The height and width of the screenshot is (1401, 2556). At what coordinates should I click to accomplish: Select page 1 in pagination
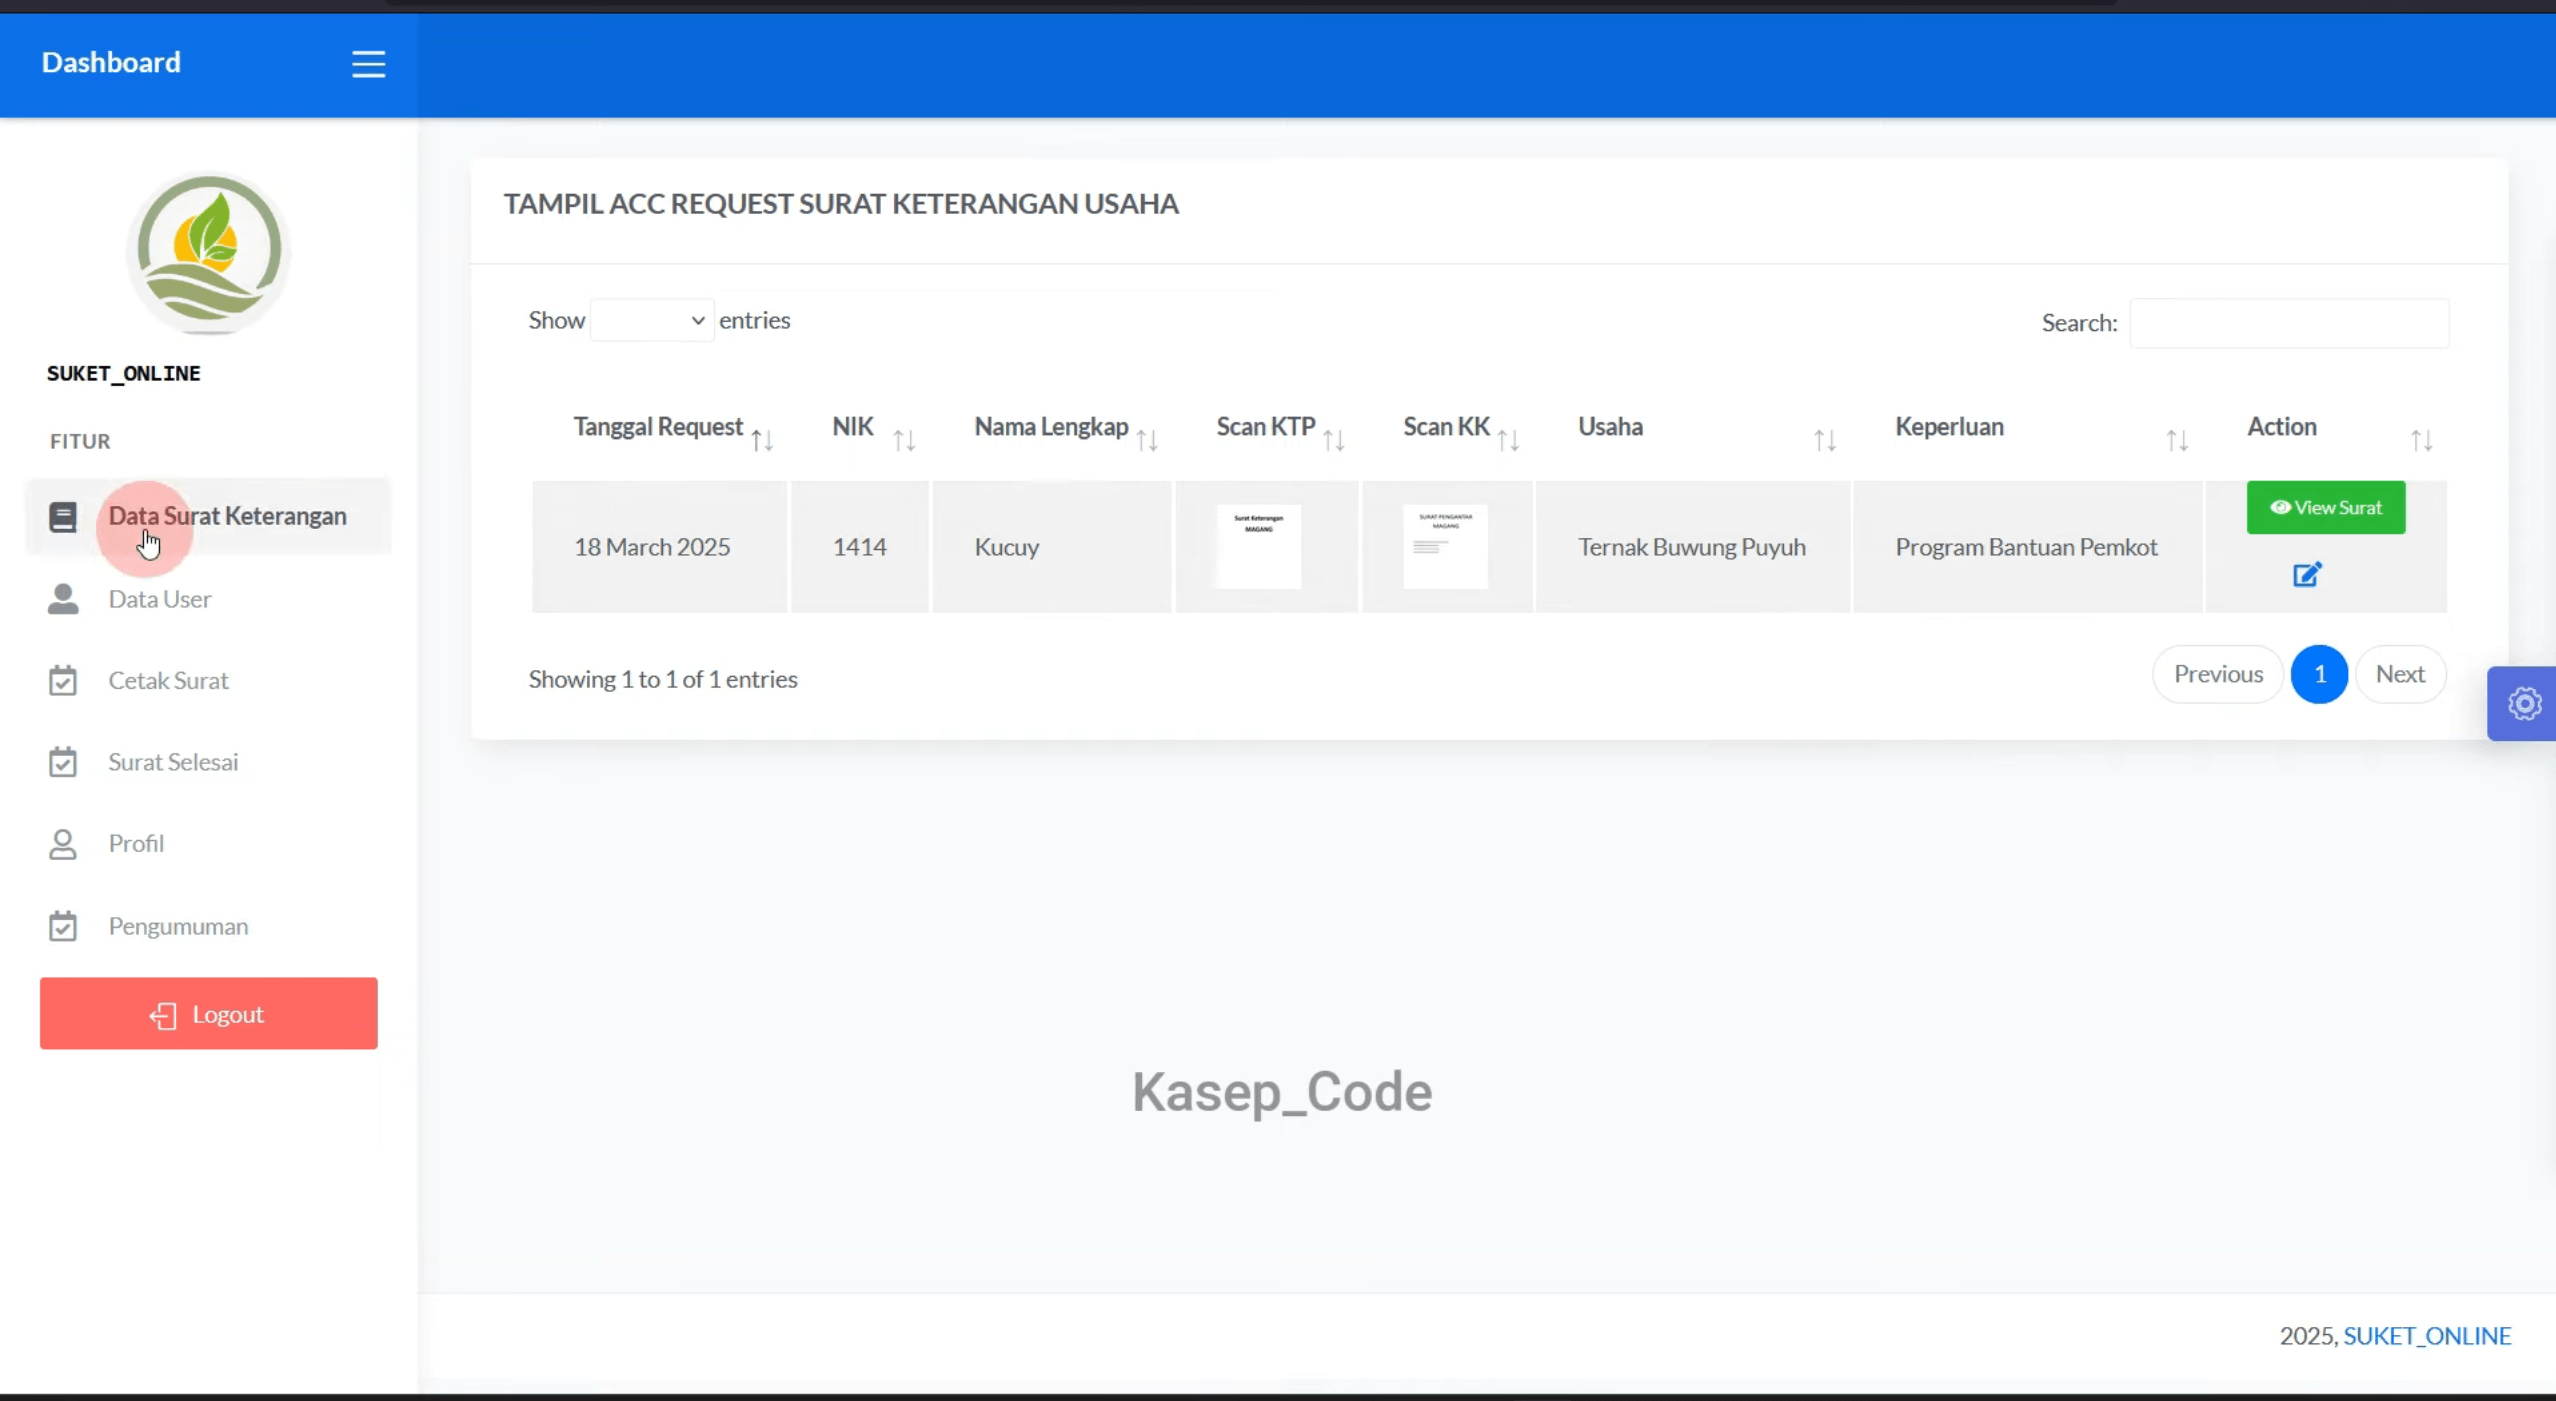click(2319, 674)
